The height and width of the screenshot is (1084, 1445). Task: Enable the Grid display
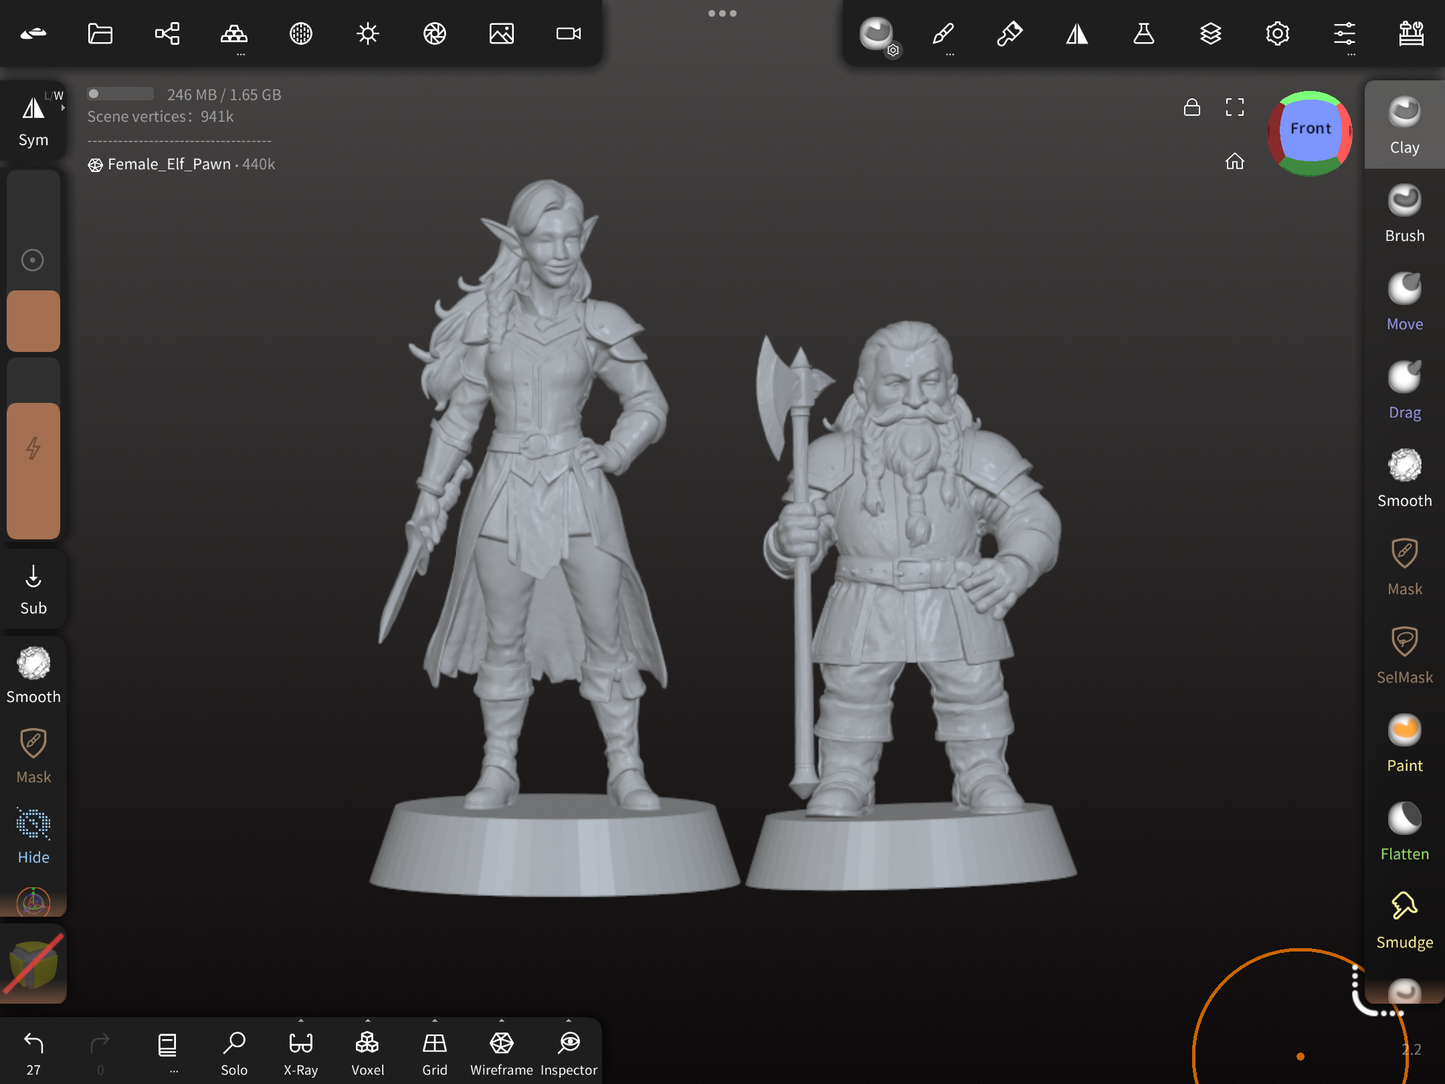[434, 1052]
